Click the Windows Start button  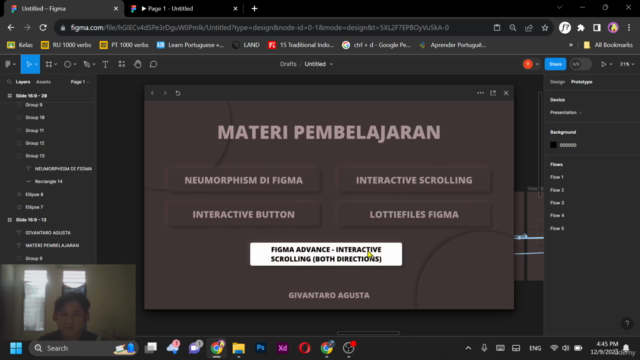pyautogui.click(x=16, y=348)
